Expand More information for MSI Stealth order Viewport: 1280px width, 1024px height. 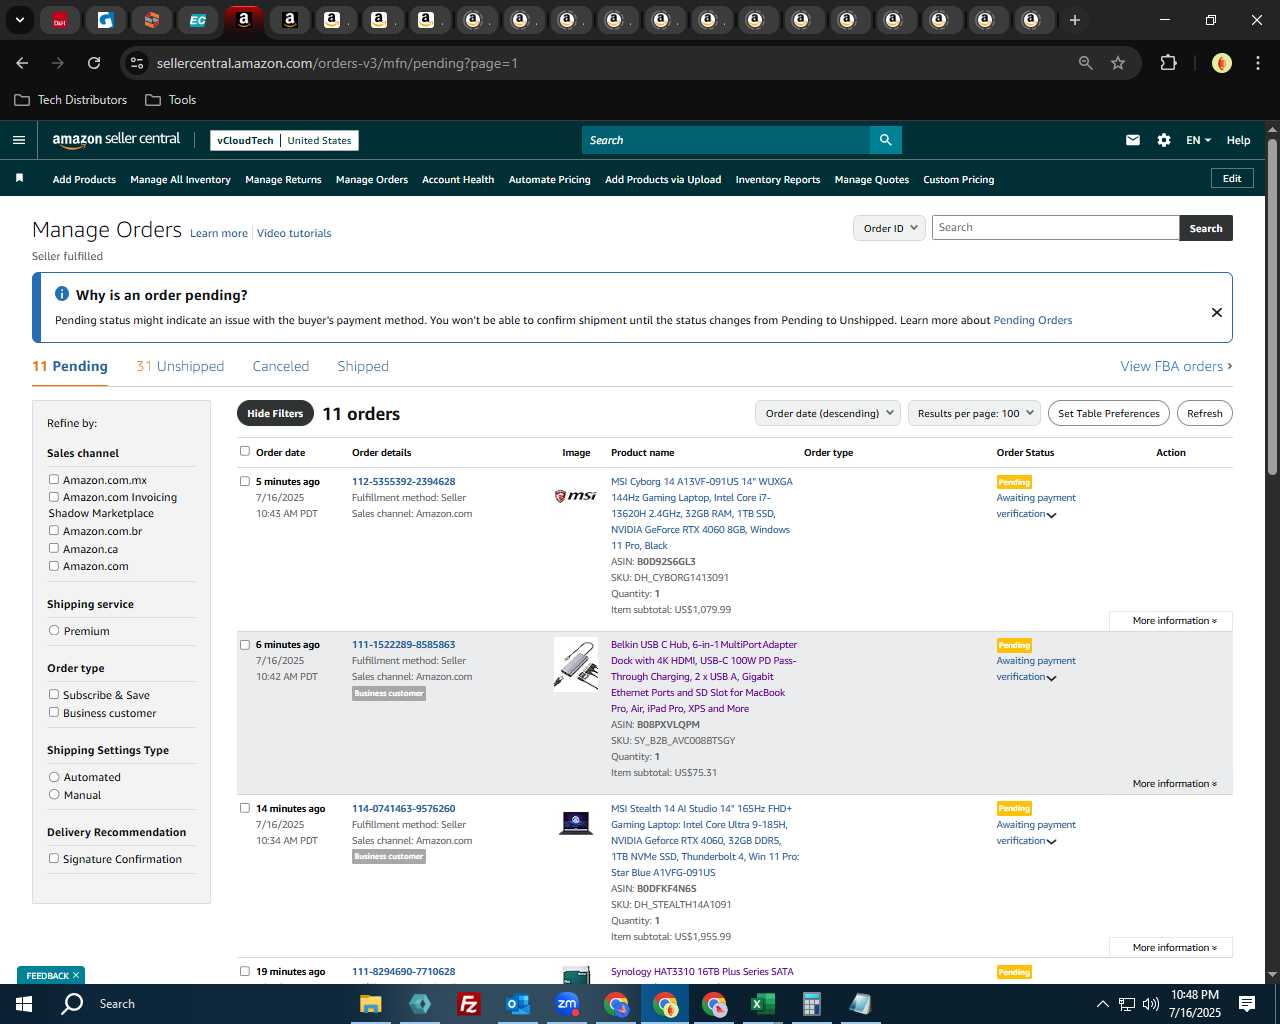click(x=1171, y=947)
